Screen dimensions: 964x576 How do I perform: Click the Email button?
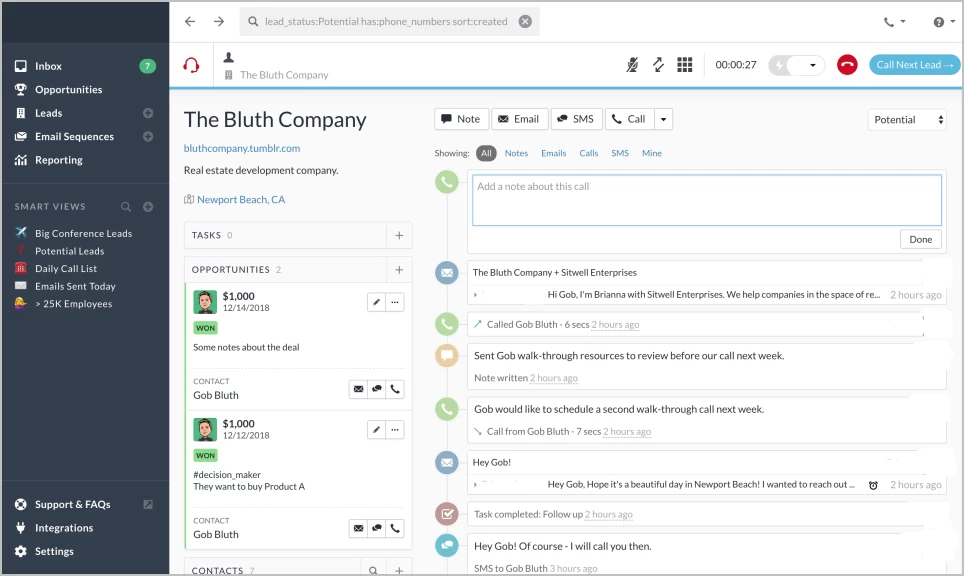(x=520, y=119)
